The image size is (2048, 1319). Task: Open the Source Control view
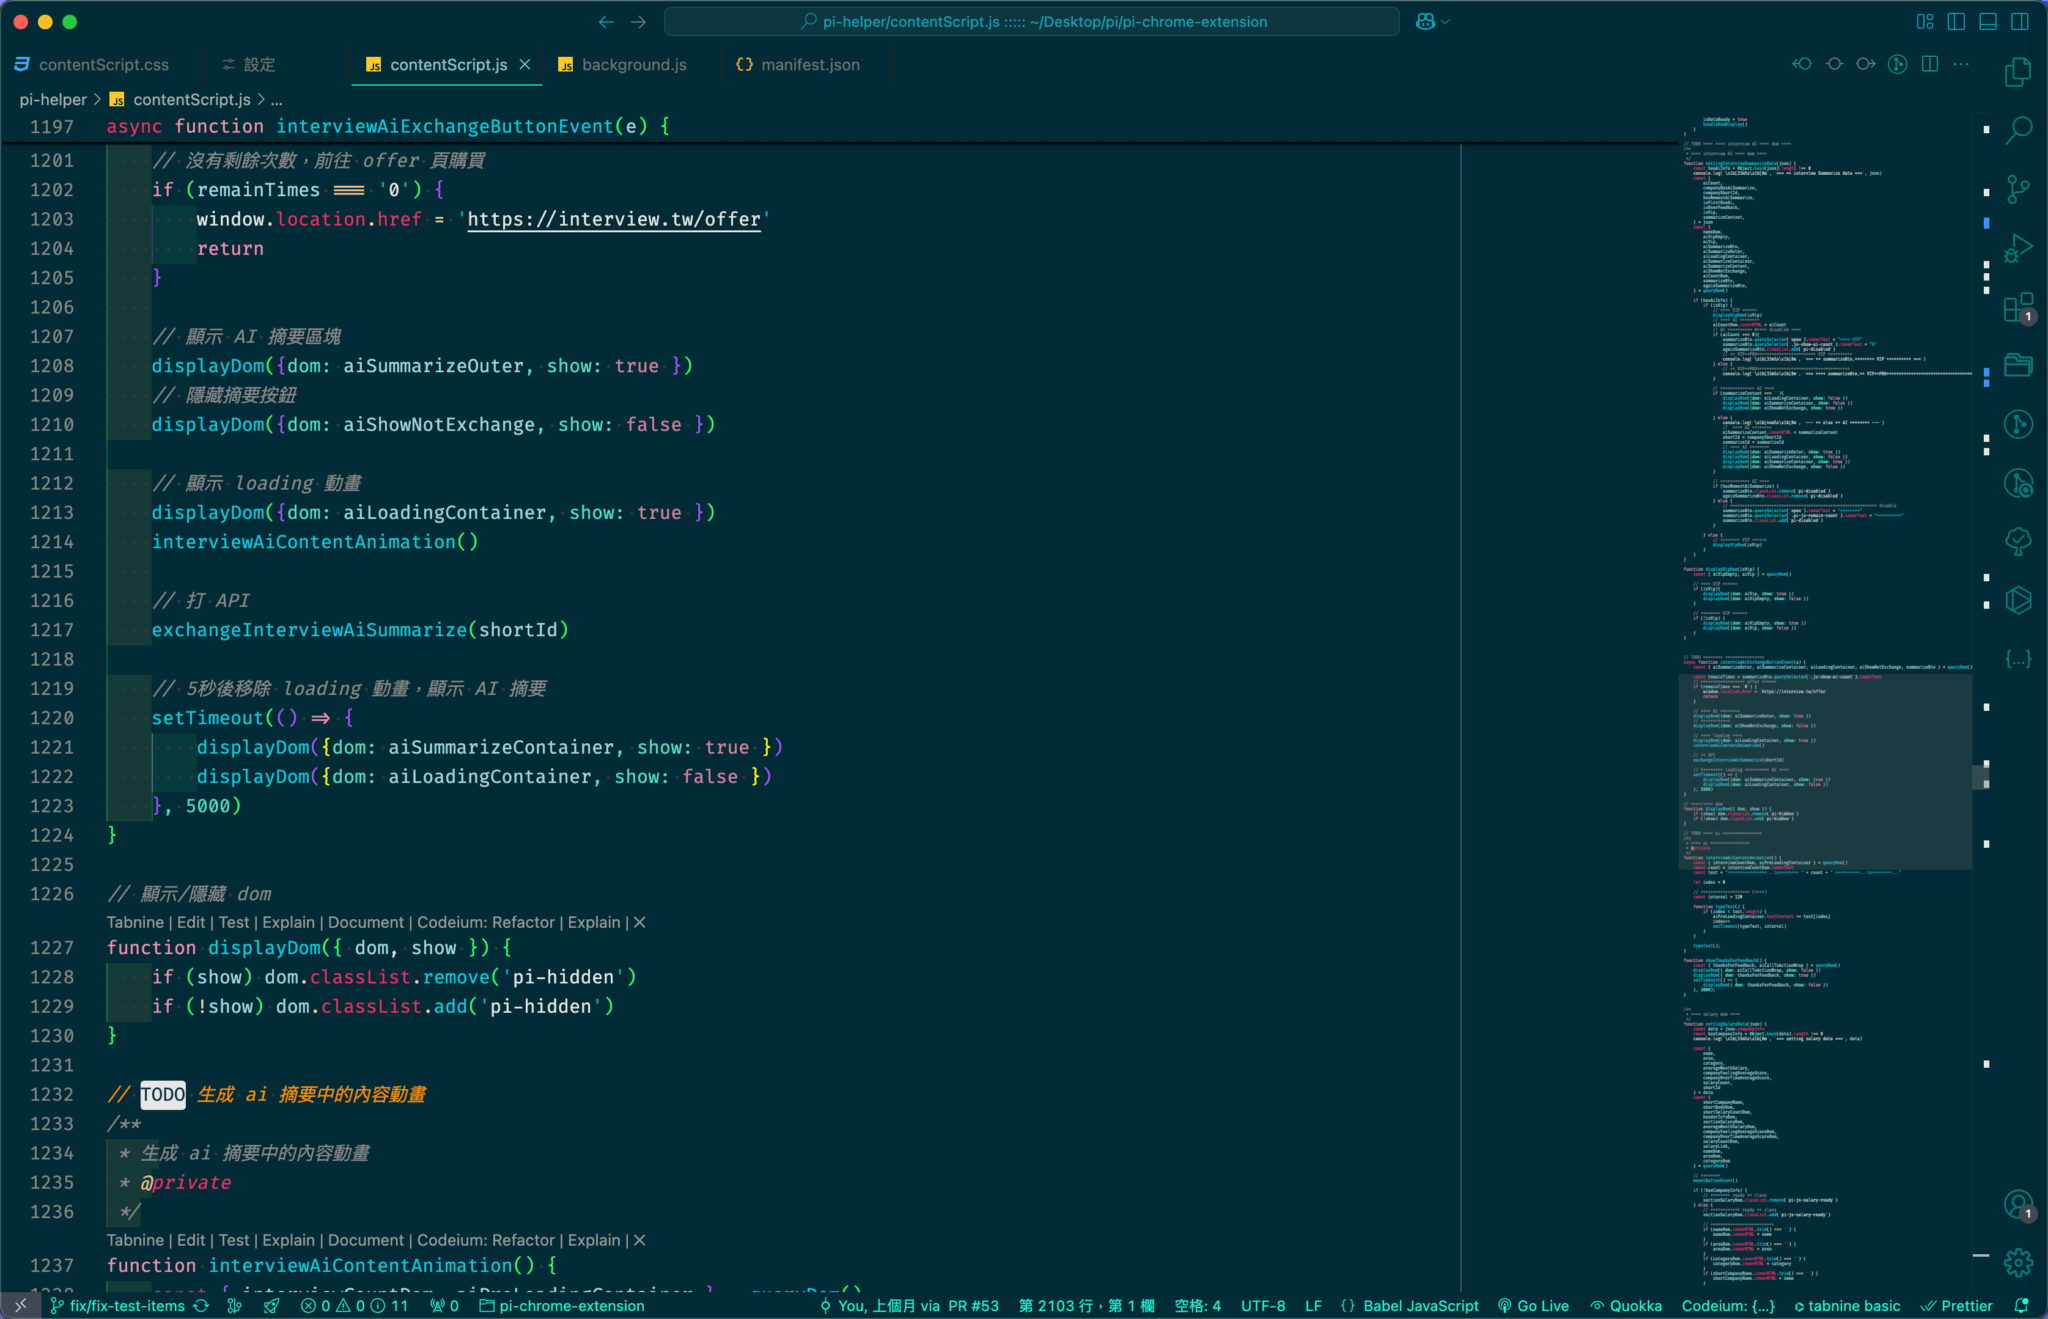pyautogui.click(x=2018, y=188)
